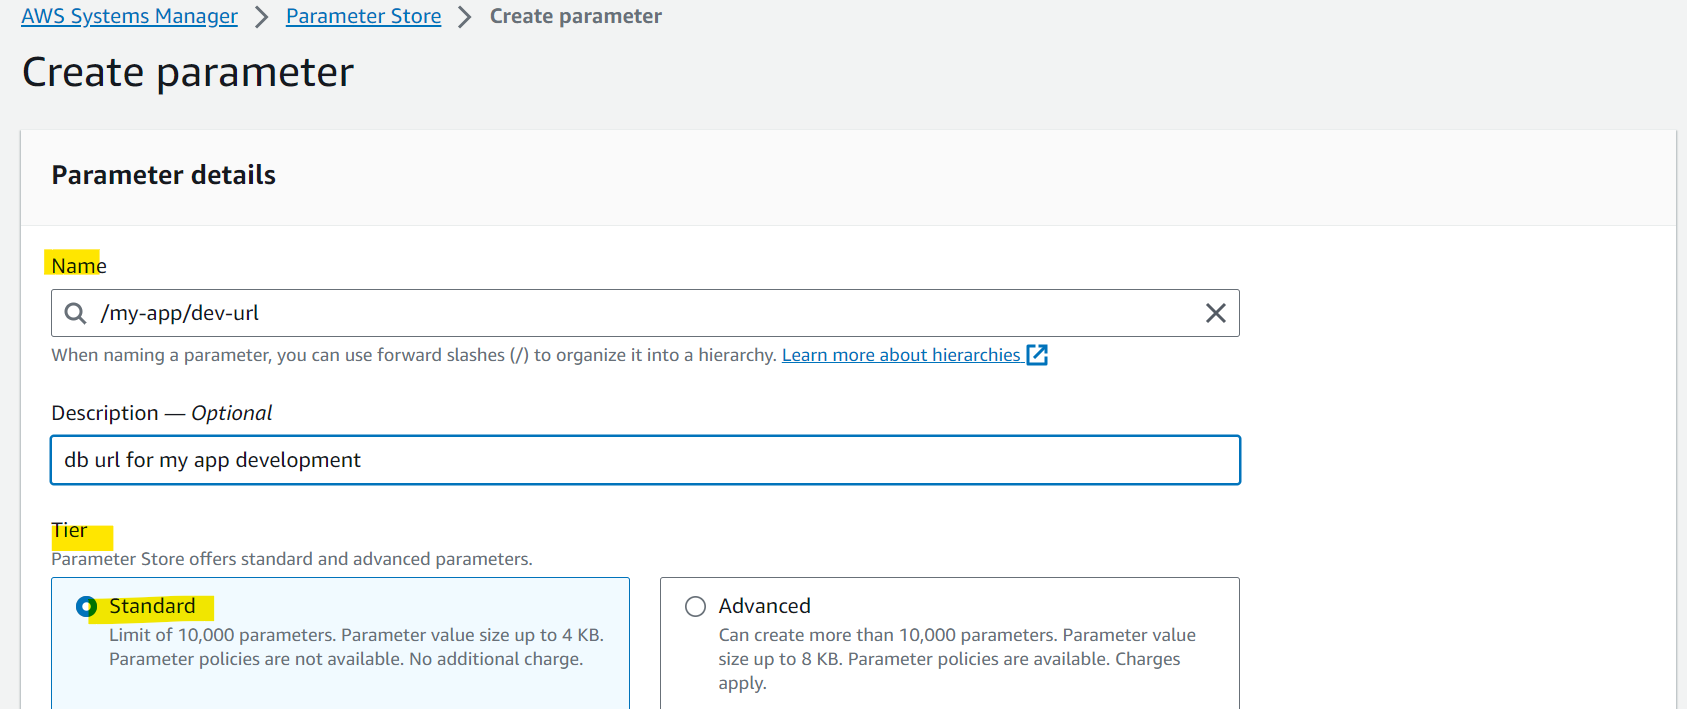Click the Standard tier description text
The image size is (1687, 709).
356,647
